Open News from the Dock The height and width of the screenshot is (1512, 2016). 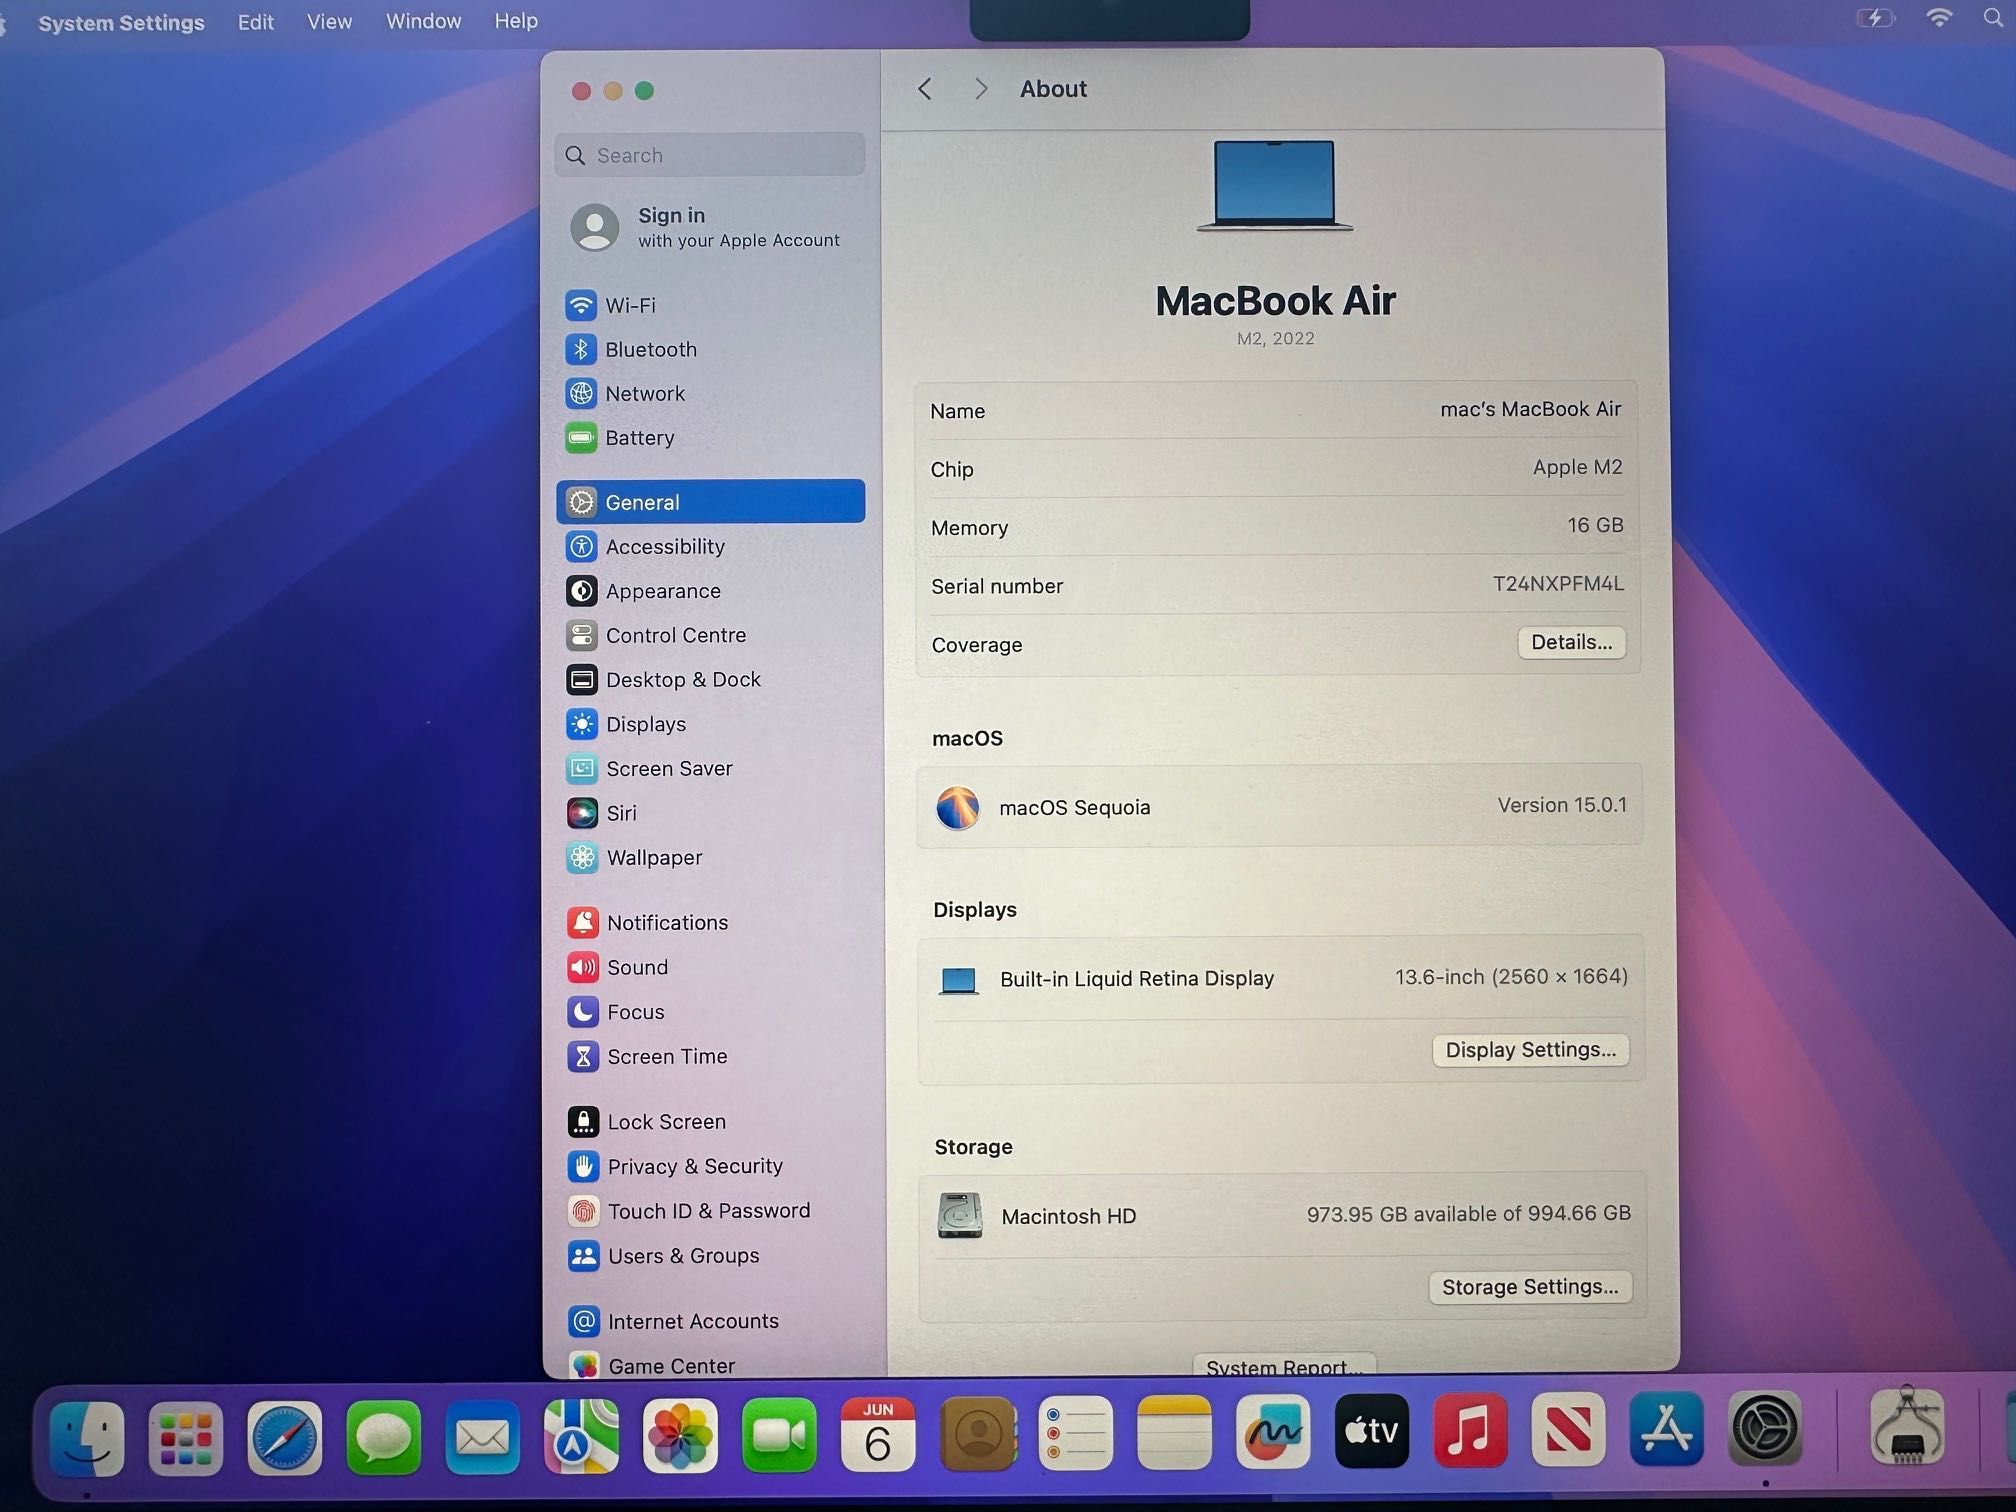pos(1569,1430)
